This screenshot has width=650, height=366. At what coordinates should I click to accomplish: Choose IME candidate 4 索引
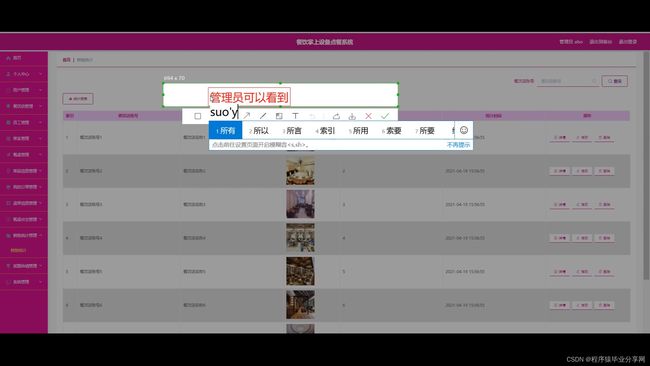point(325,131)
